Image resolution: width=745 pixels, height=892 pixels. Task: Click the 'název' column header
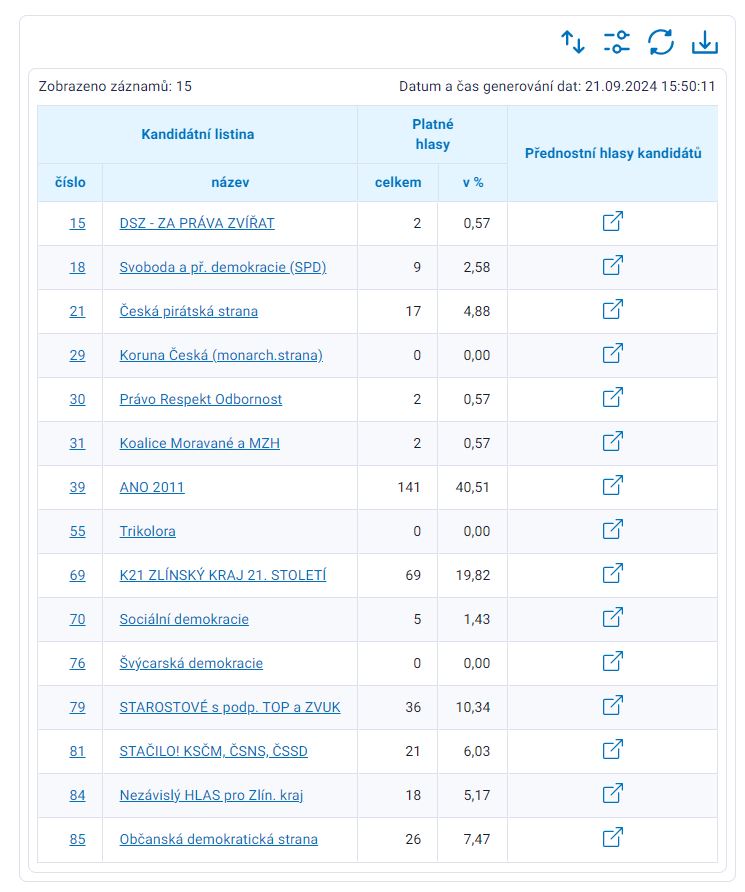pos(230,183)
